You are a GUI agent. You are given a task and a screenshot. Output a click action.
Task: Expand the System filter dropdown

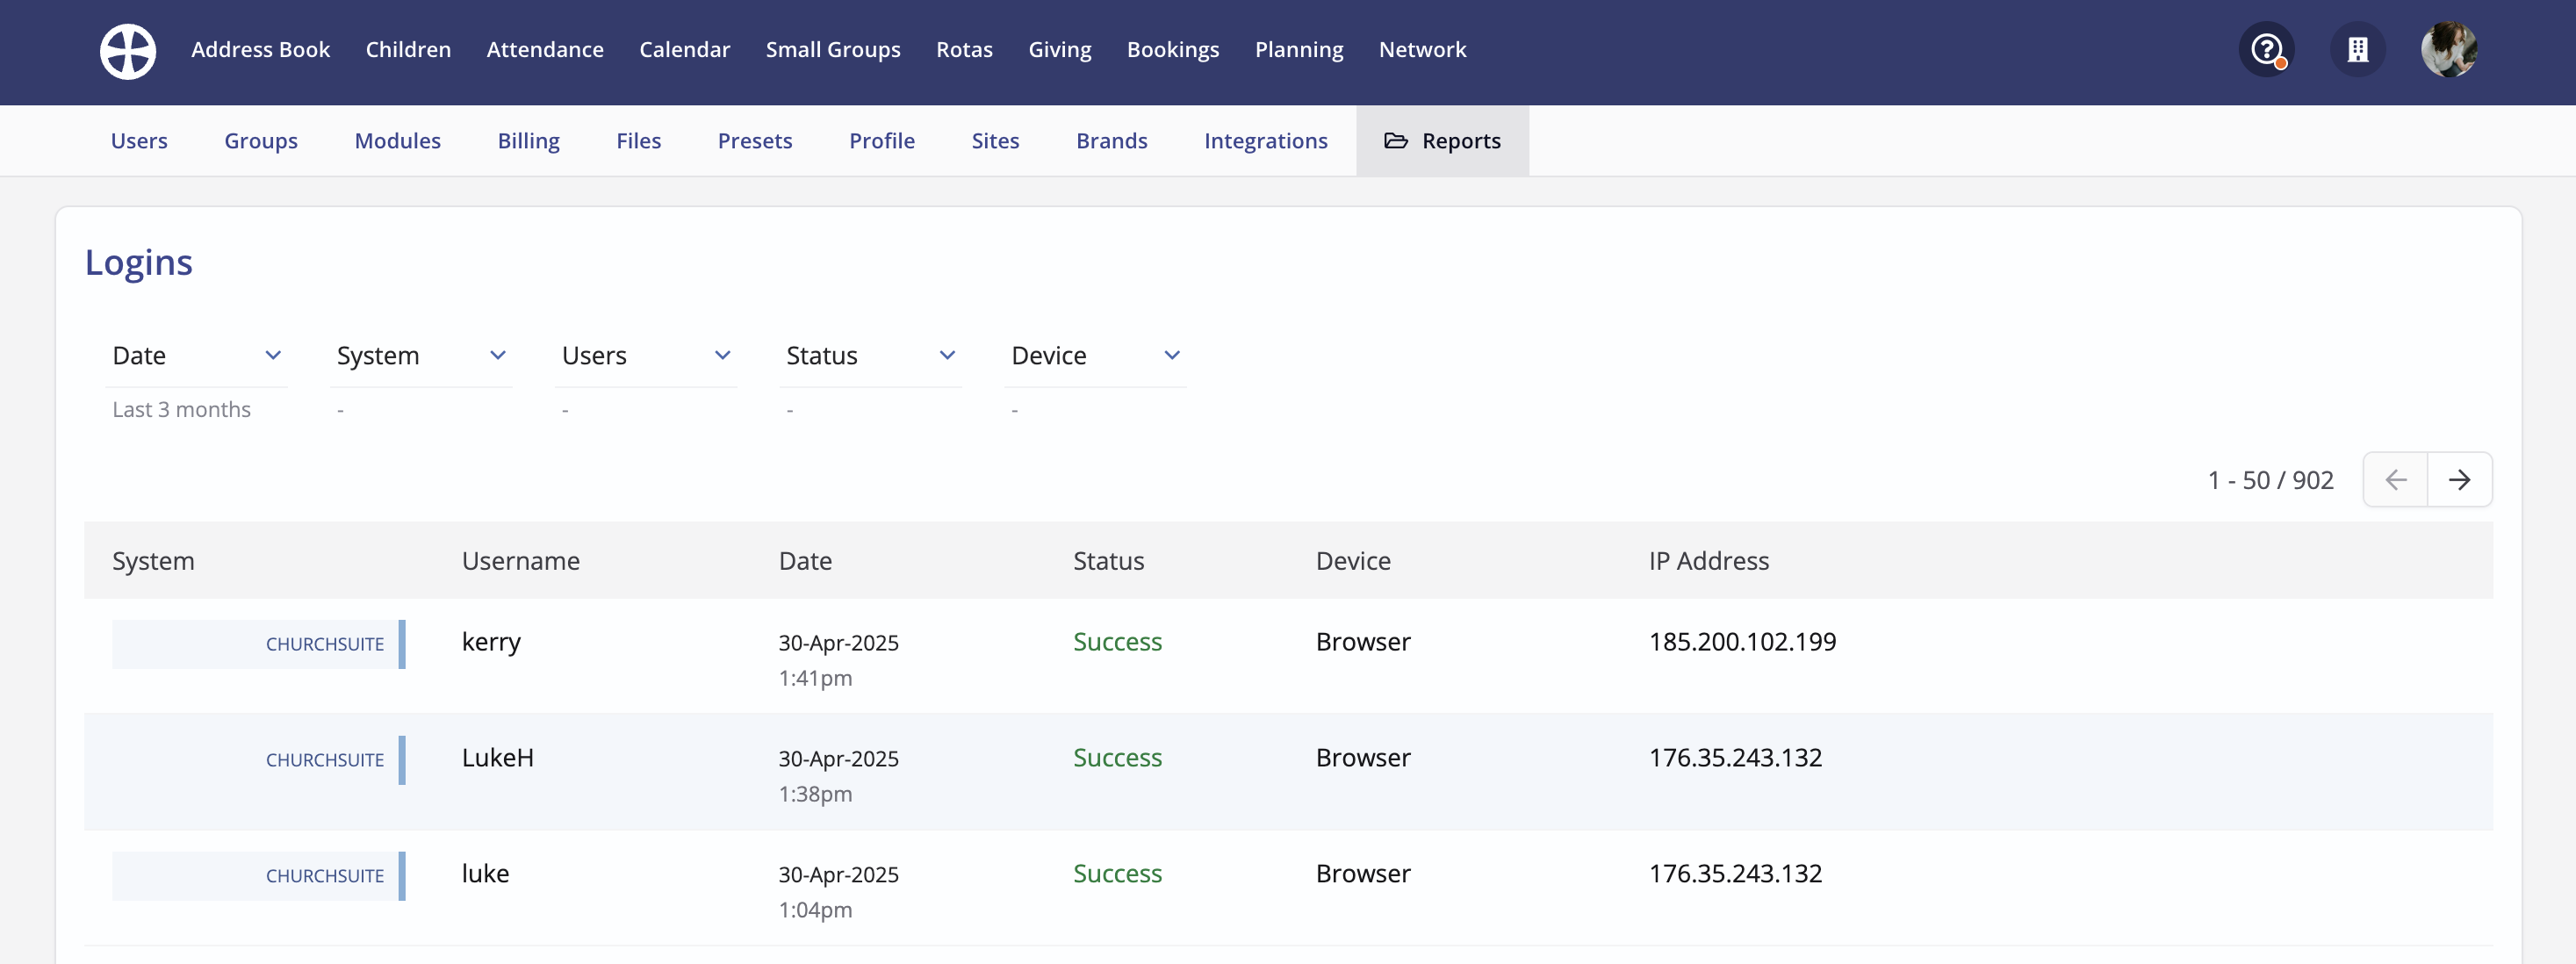[x=421, y=356]
